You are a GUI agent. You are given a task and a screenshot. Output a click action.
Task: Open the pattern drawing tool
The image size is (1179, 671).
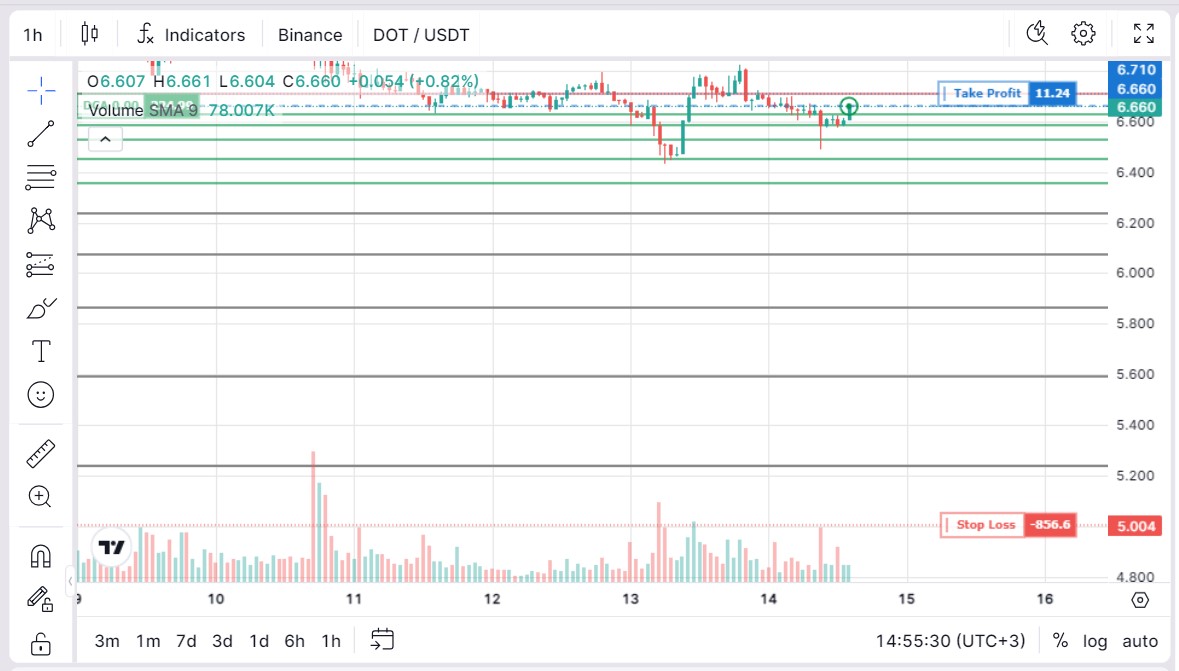(41, 220)
